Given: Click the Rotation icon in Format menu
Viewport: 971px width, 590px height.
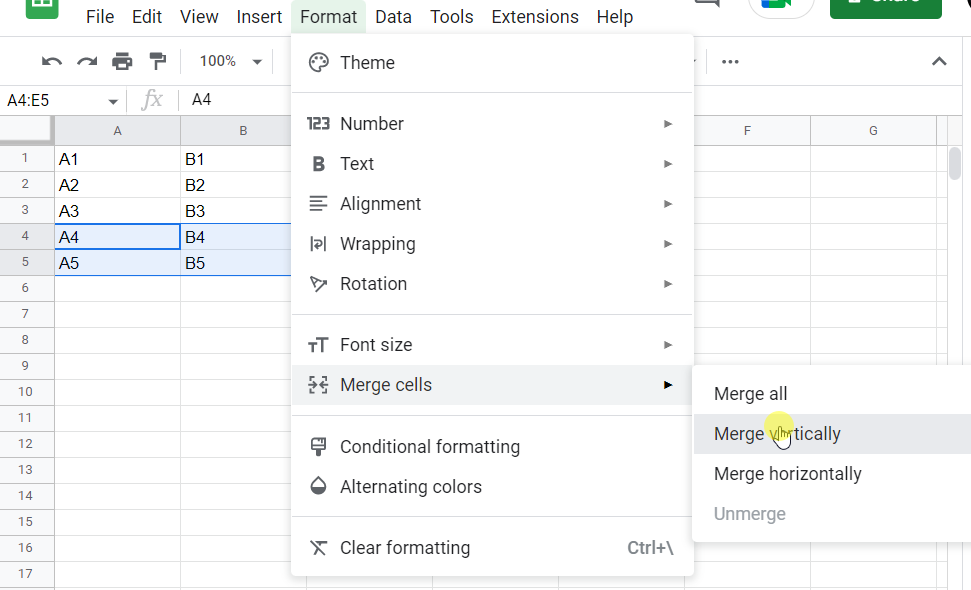Looking at the screenshot, I should [x=319, y=283].
